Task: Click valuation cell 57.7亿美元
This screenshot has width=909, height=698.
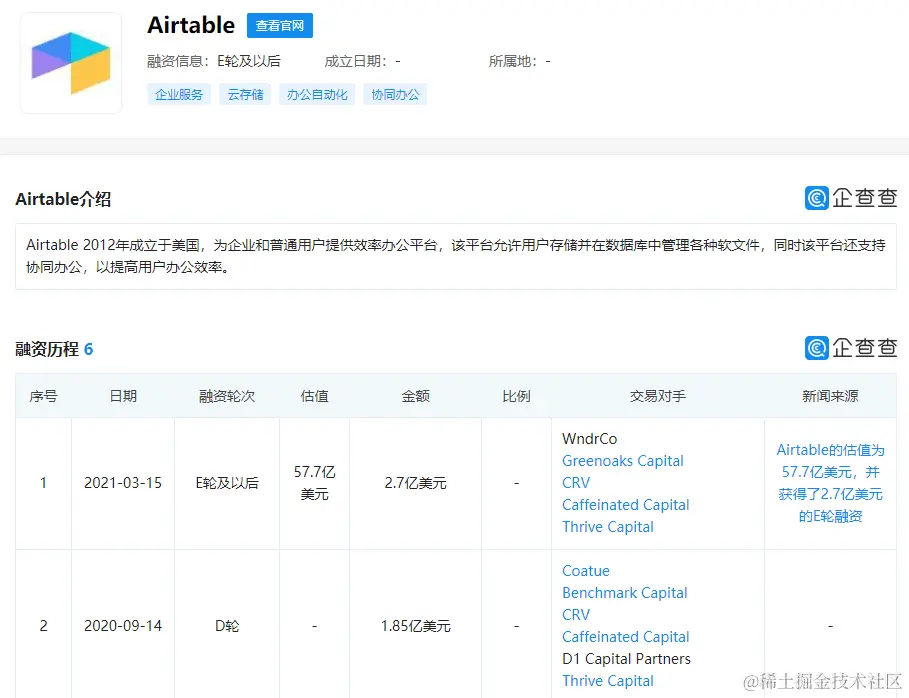Action: (x=314, y=483)
